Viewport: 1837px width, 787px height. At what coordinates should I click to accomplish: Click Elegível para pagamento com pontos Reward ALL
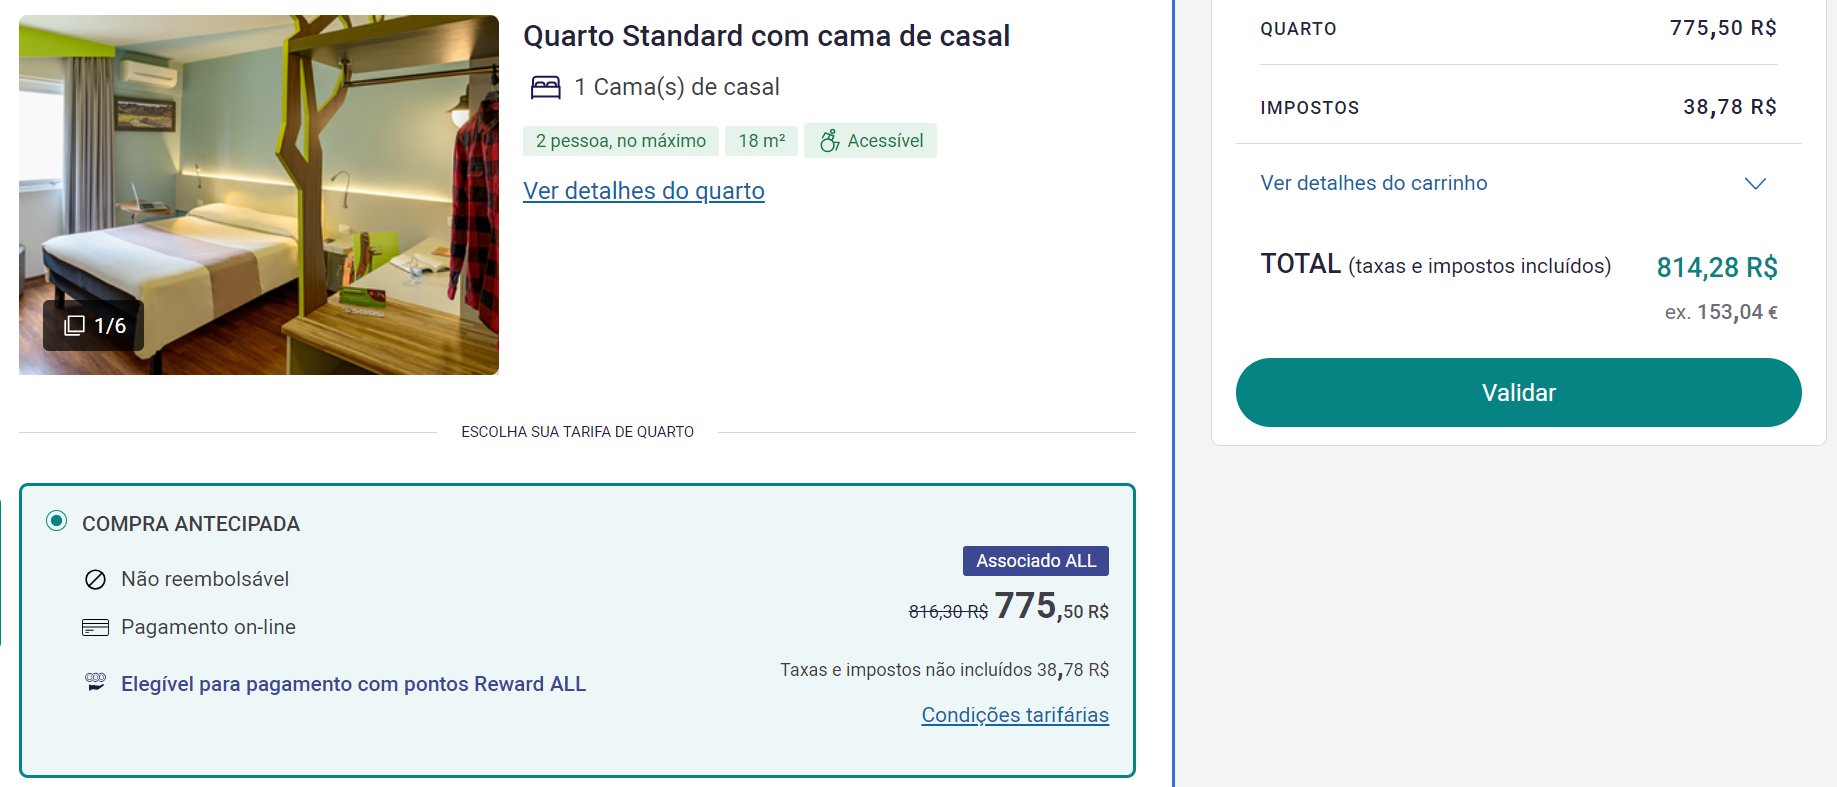coord(353,684)
